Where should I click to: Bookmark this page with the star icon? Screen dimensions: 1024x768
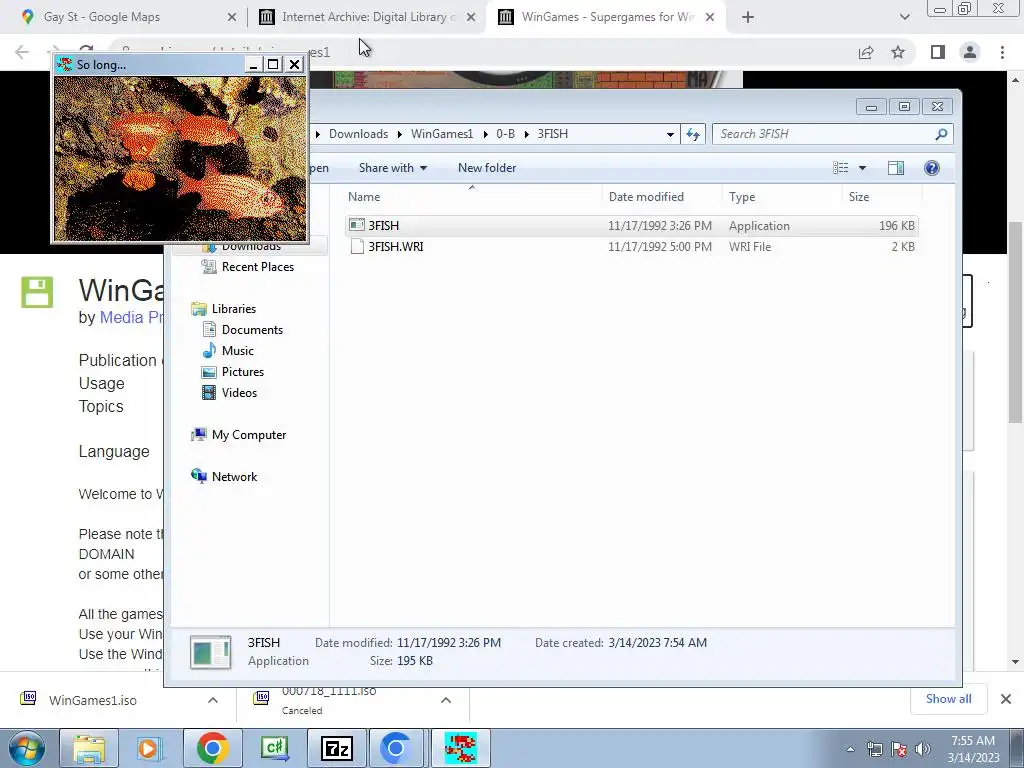898,52
